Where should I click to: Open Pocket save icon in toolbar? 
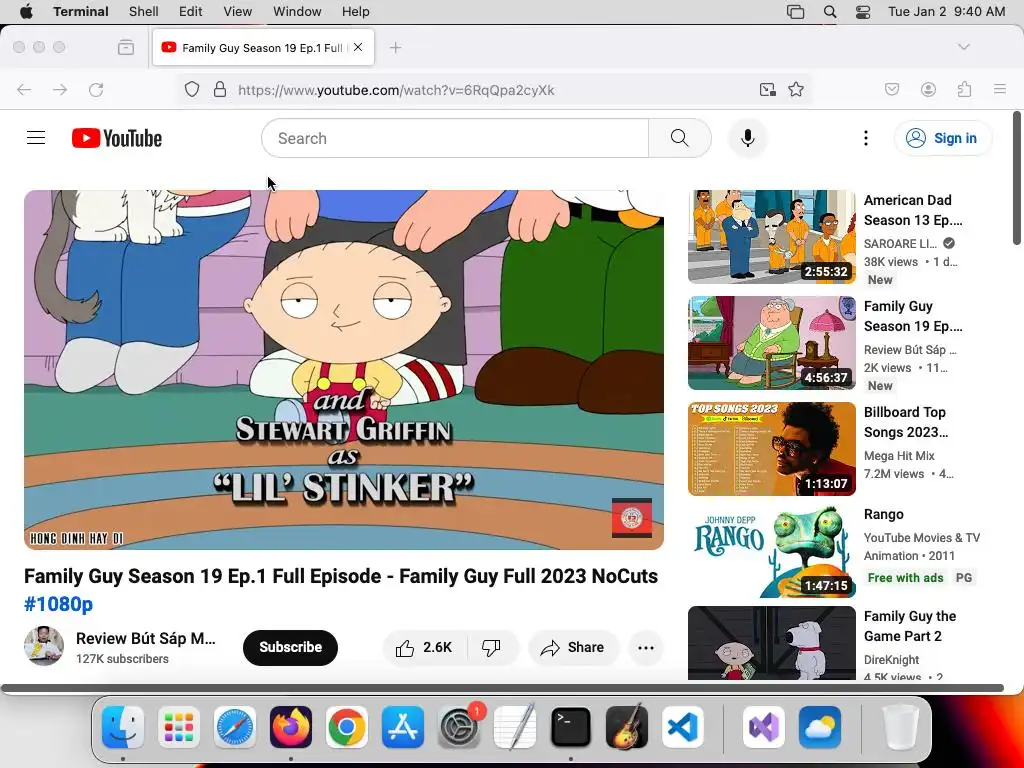tap(891, 89)
